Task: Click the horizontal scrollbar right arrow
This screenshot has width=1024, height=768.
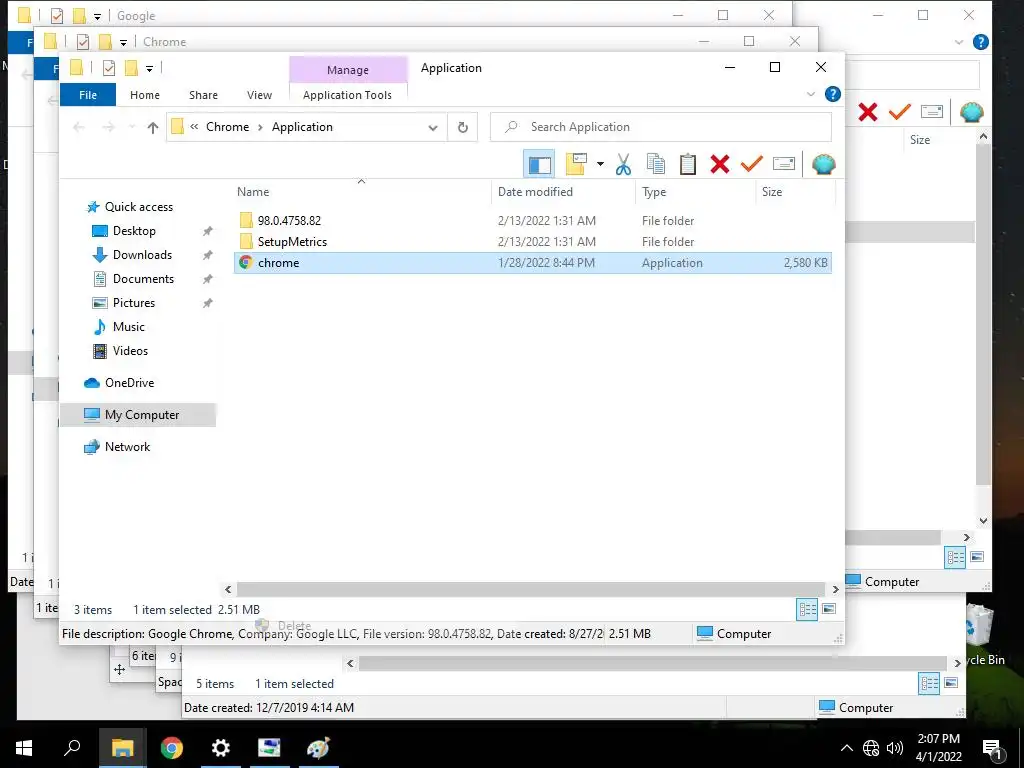Action: (835, 589)
